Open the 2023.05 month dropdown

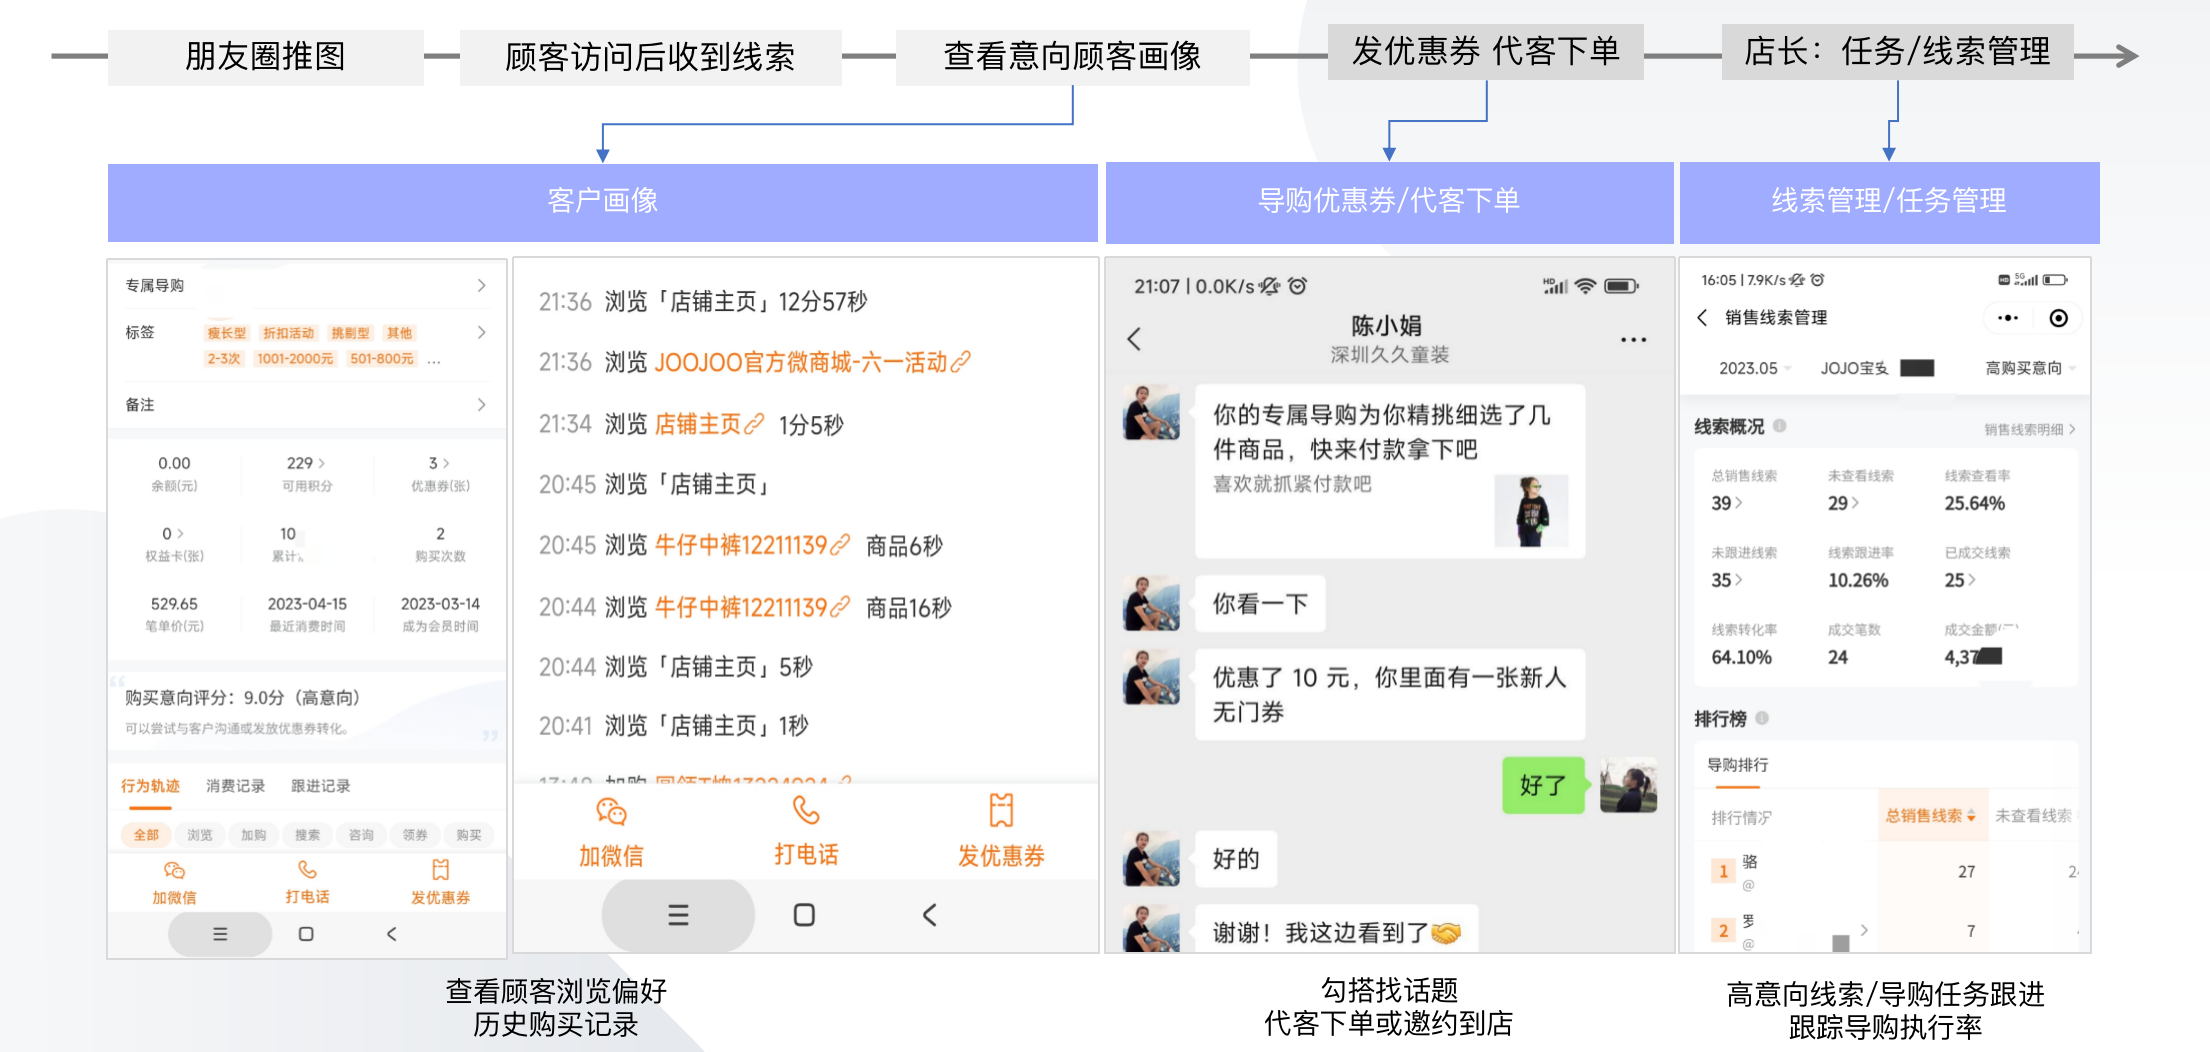click(1755, 368)
